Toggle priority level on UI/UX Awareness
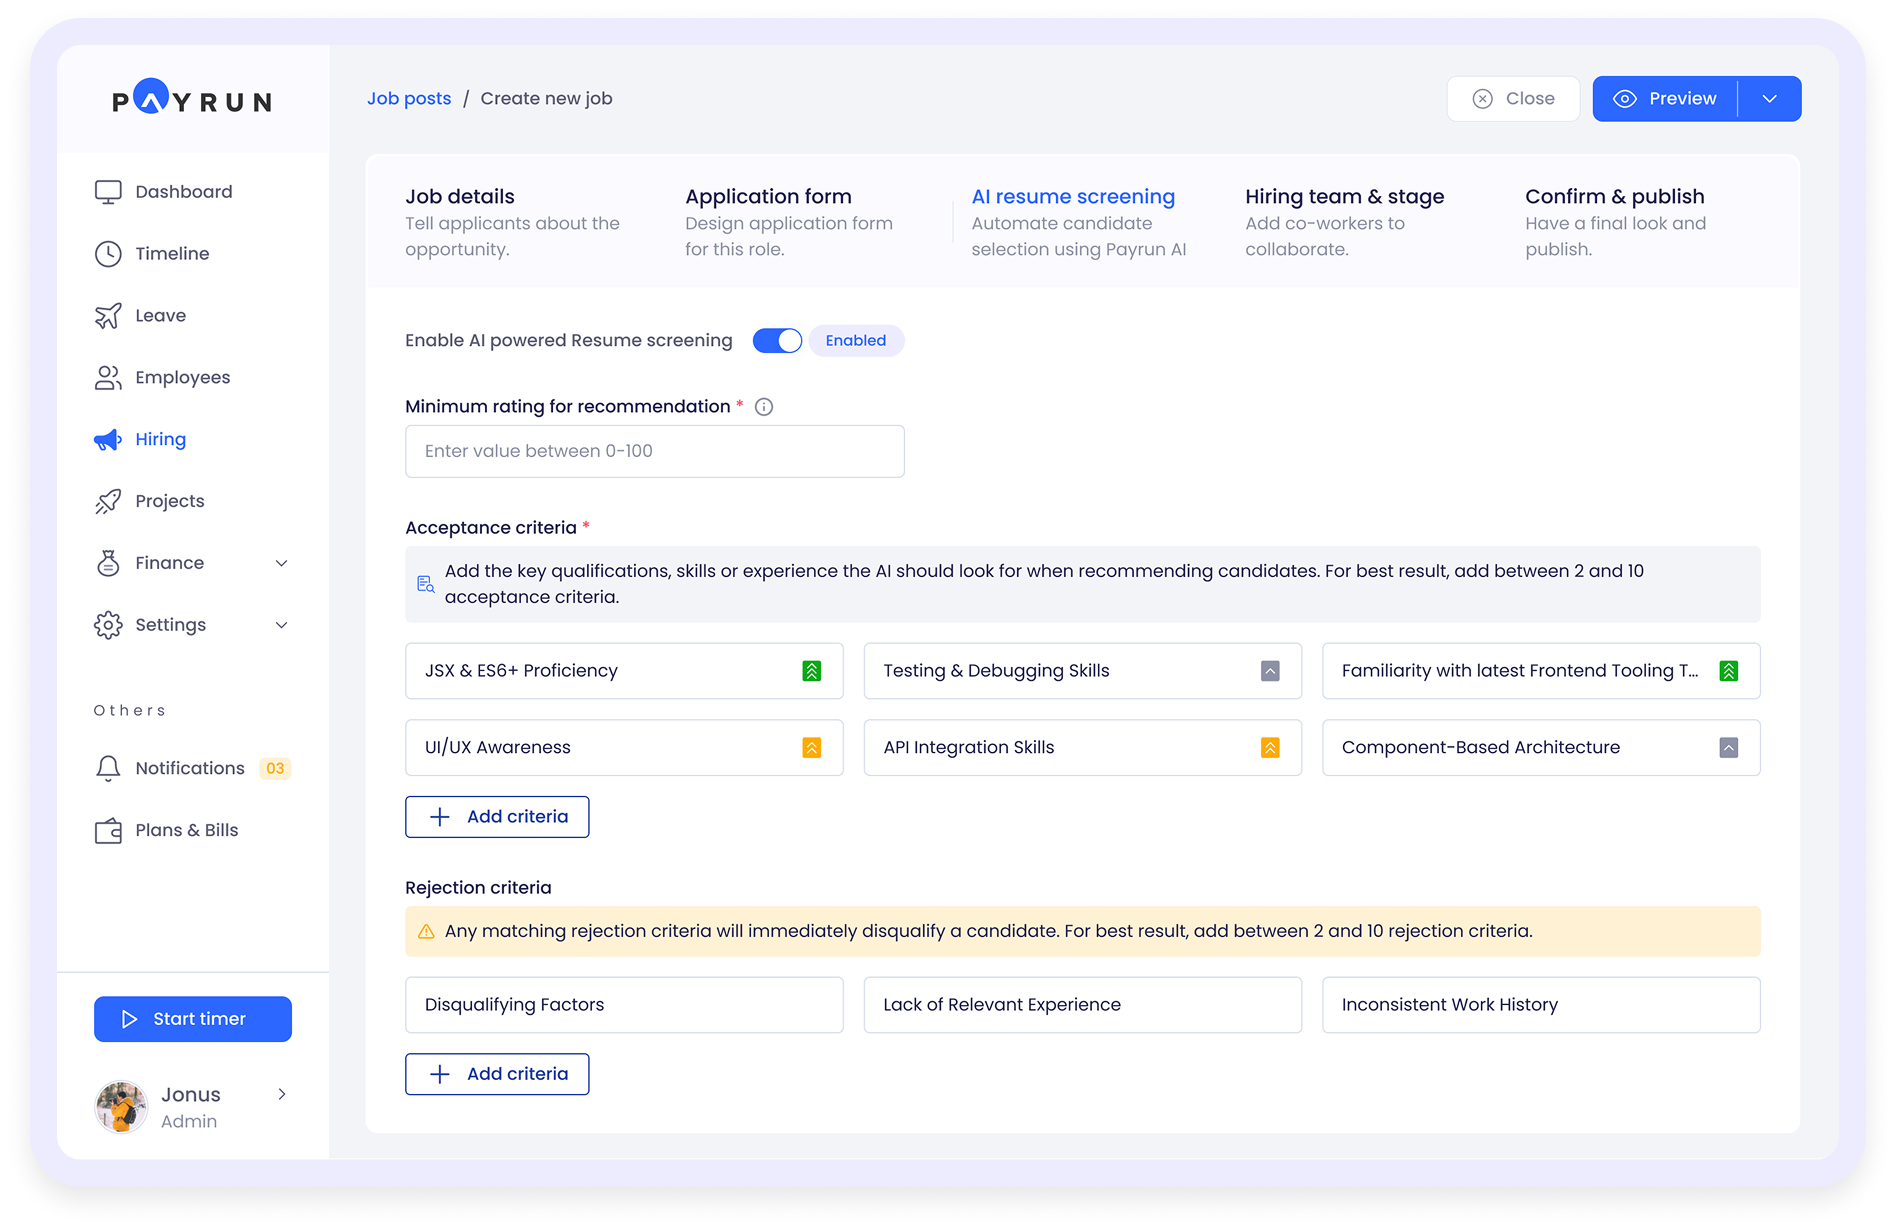Screen dimensions: 1896x1229 [x=812, y=748]
